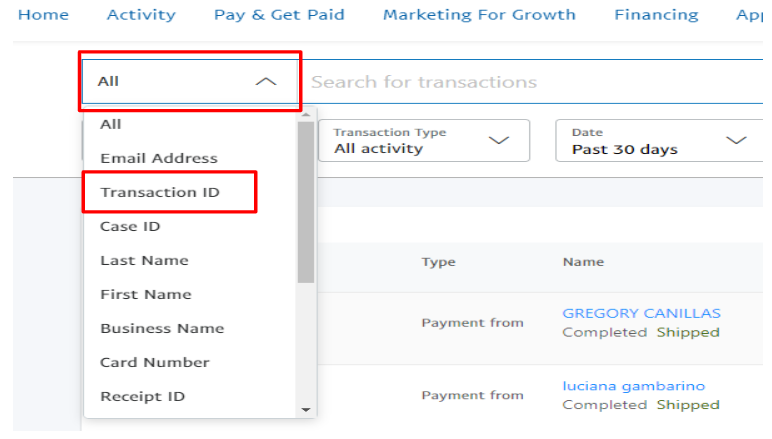The width and height of the screenshot is (772, 439).
Task: Pick Case ID in the dropdown list
Action: (x=130, y=226)
